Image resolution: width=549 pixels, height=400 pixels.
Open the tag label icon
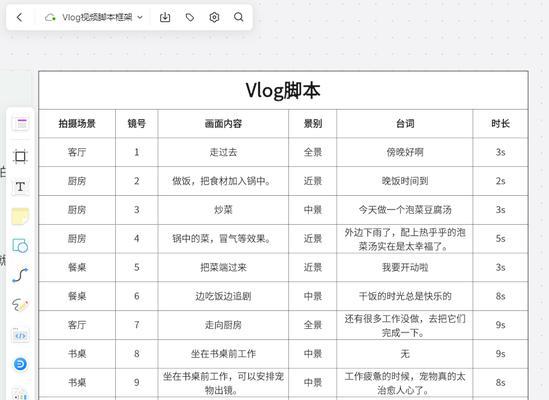[x=190, y=17]
